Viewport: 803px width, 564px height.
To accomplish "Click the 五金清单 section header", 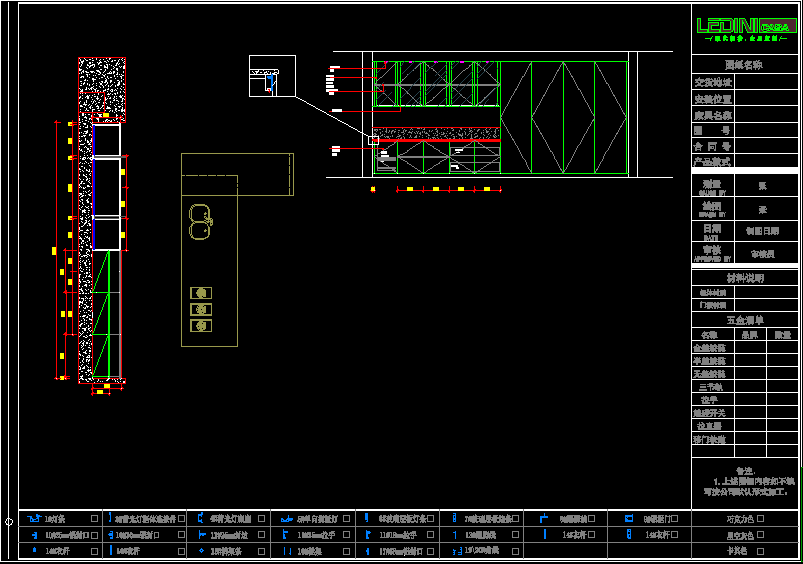I will coord(744,320).
